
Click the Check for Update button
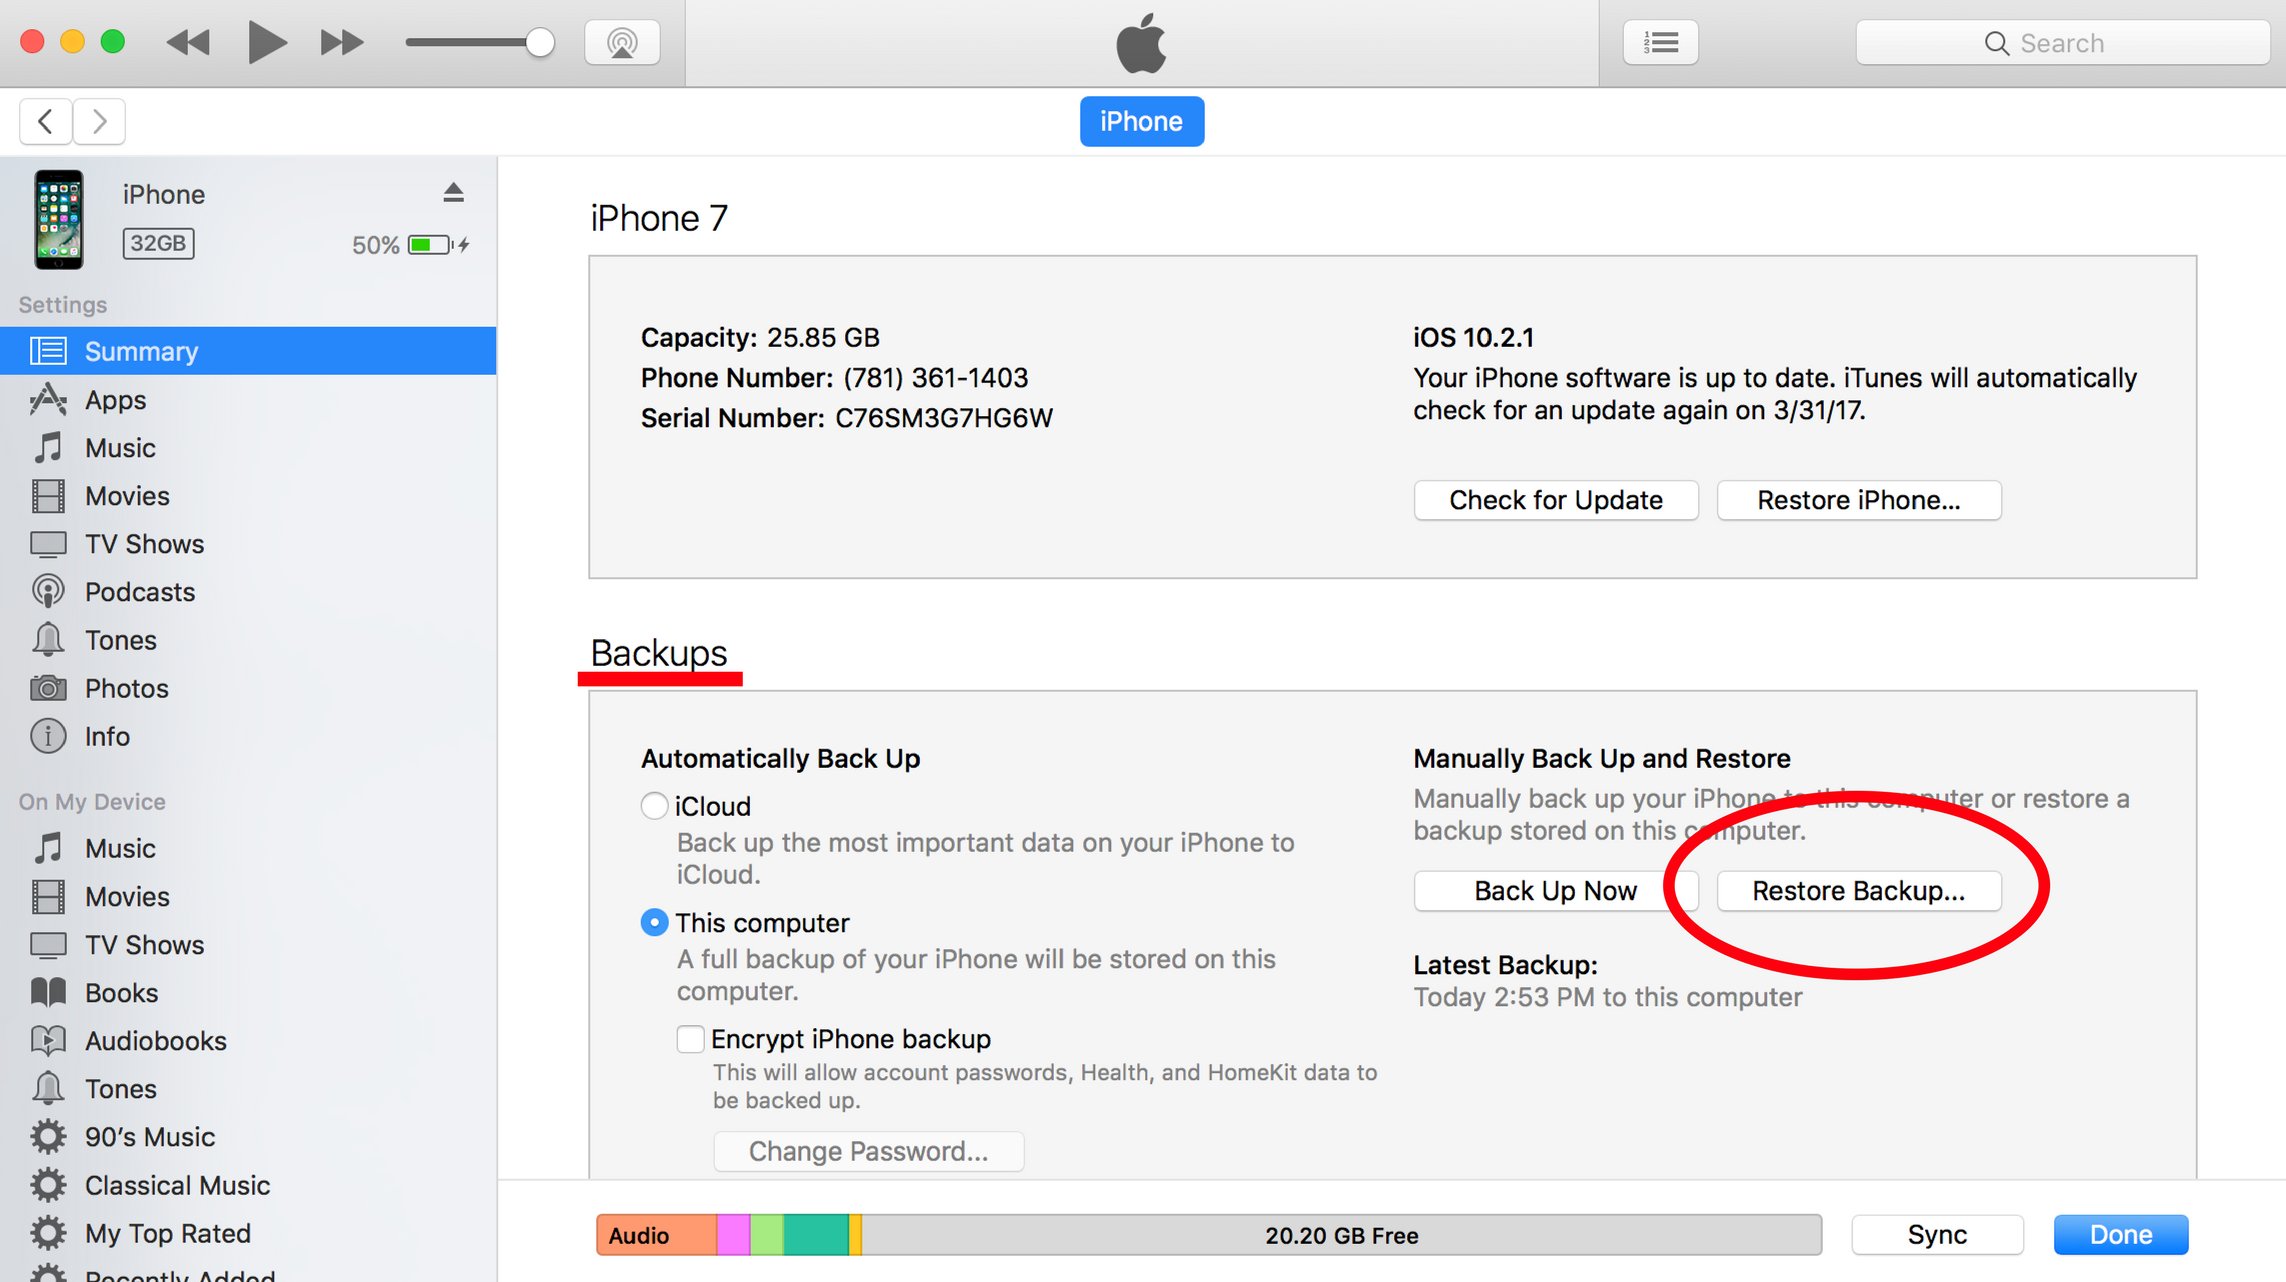coord(1553,501)
